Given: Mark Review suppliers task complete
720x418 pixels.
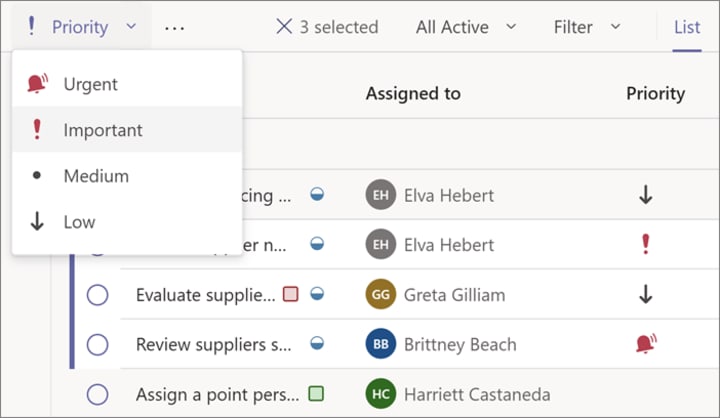Looking at the screenshot, I should click(97, 345).
